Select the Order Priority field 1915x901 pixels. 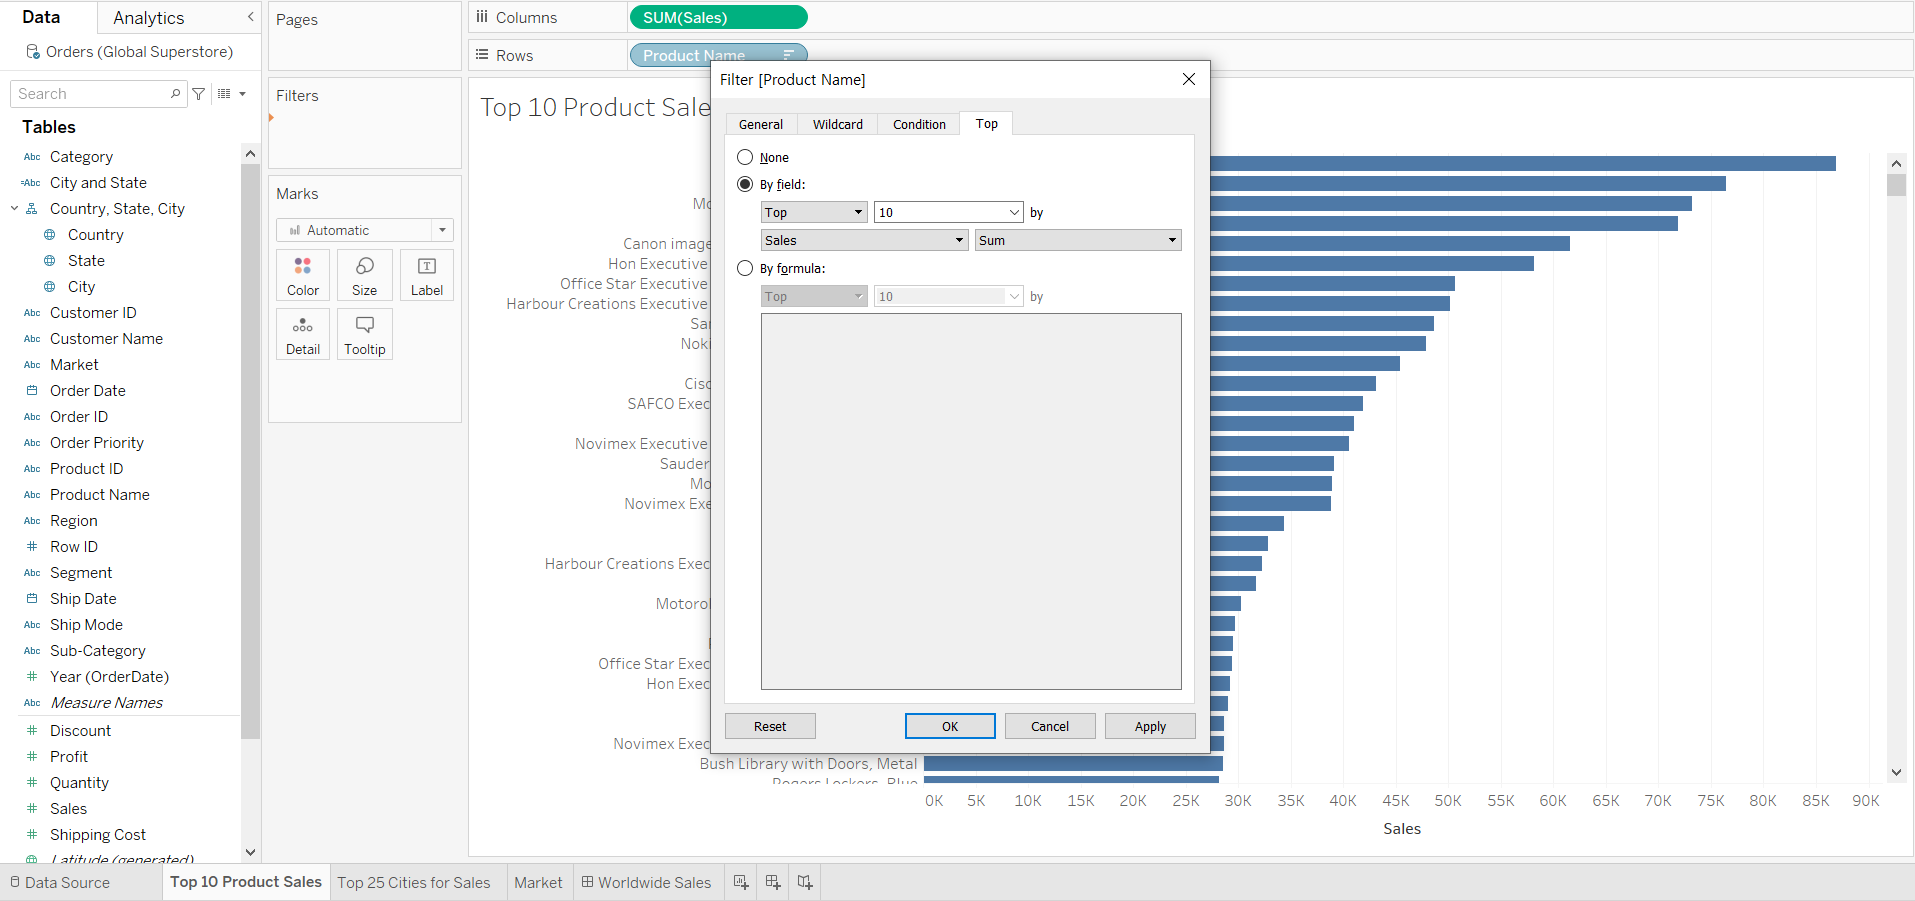tap(97, 443)
